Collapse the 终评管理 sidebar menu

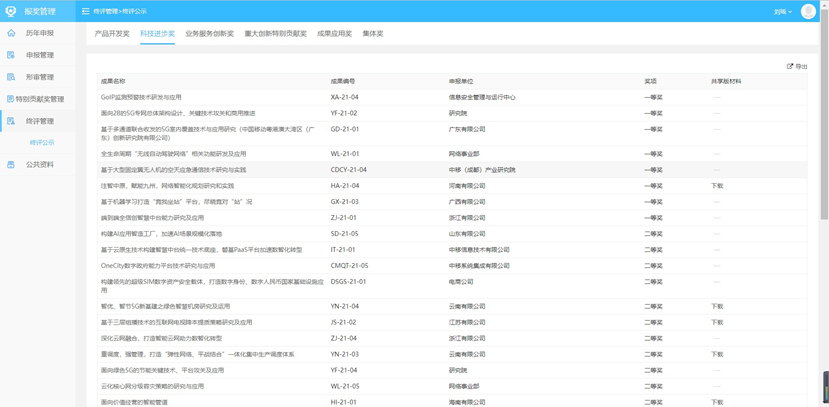click(38, 121)
